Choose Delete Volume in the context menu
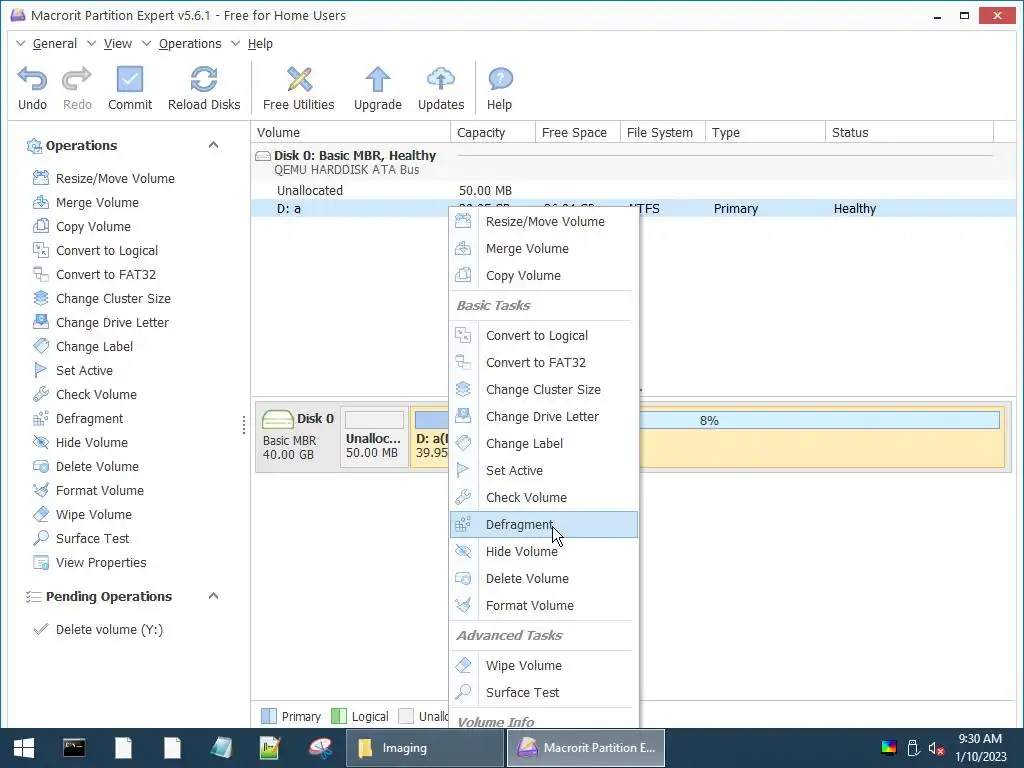 pyautogui.click(x=543, y=579)
